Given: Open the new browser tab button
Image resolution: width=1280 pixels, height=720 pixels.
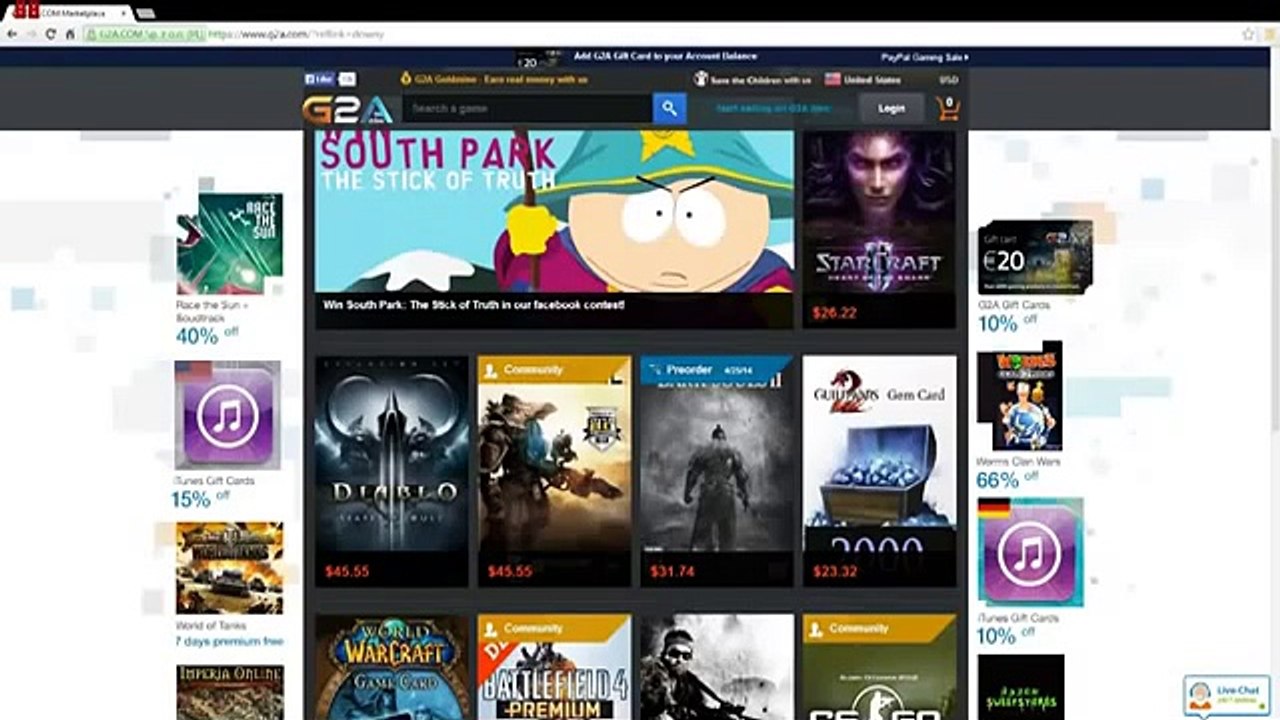Looking at the screenshot, I should 145,13.
